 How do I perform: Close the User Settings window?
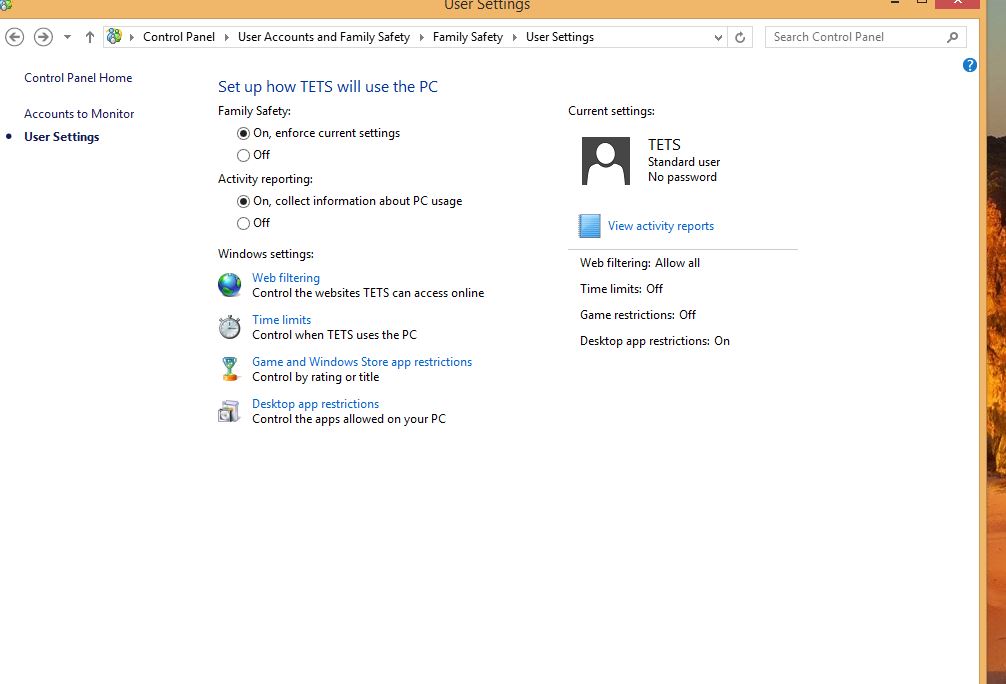click(x=957, y=3)
